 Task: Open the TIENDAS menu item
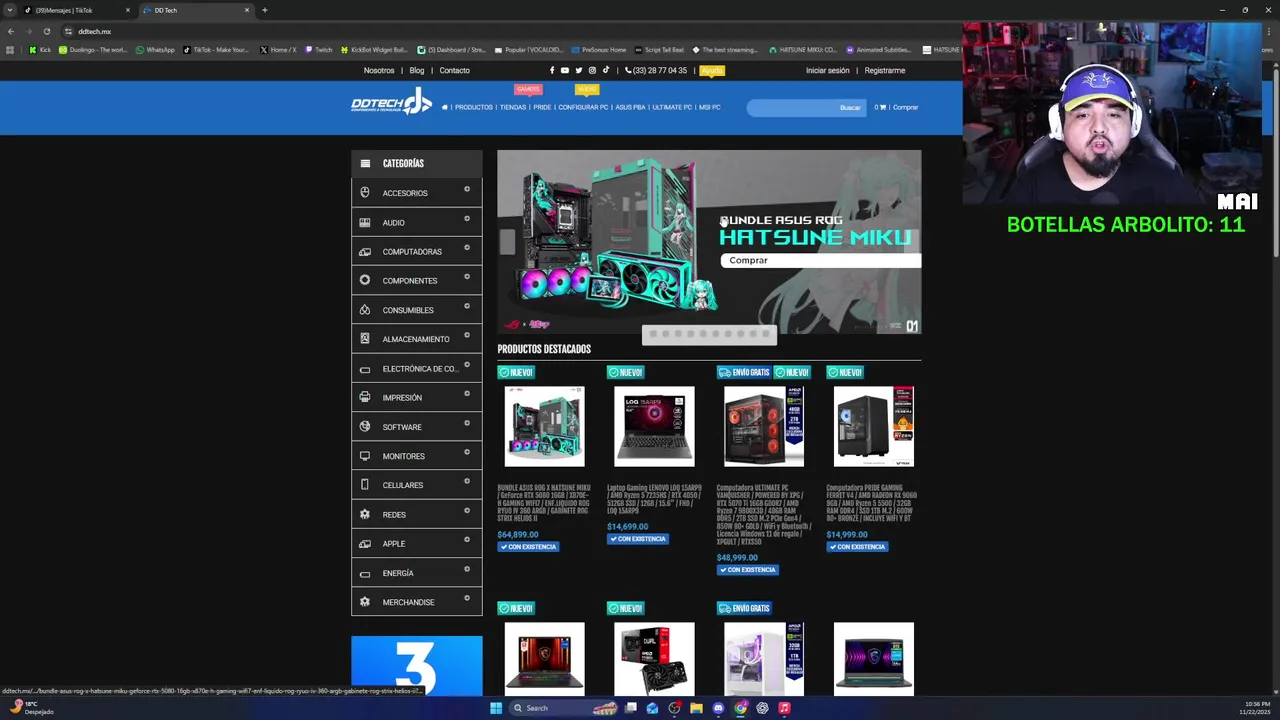[x=513, y=107]
